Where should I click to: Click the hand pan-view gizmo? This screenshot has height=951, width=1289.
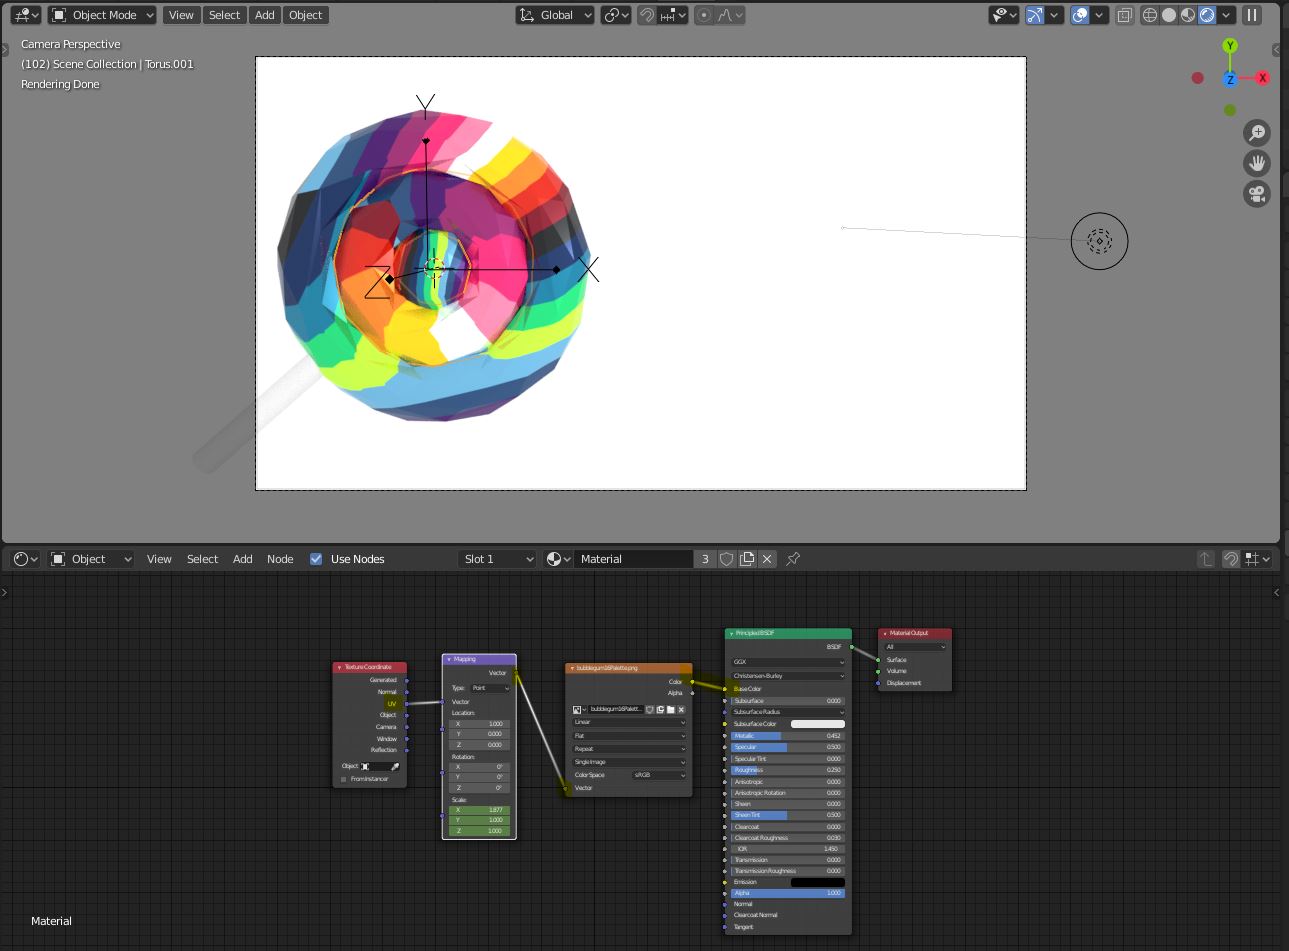tap(1256, 163)
